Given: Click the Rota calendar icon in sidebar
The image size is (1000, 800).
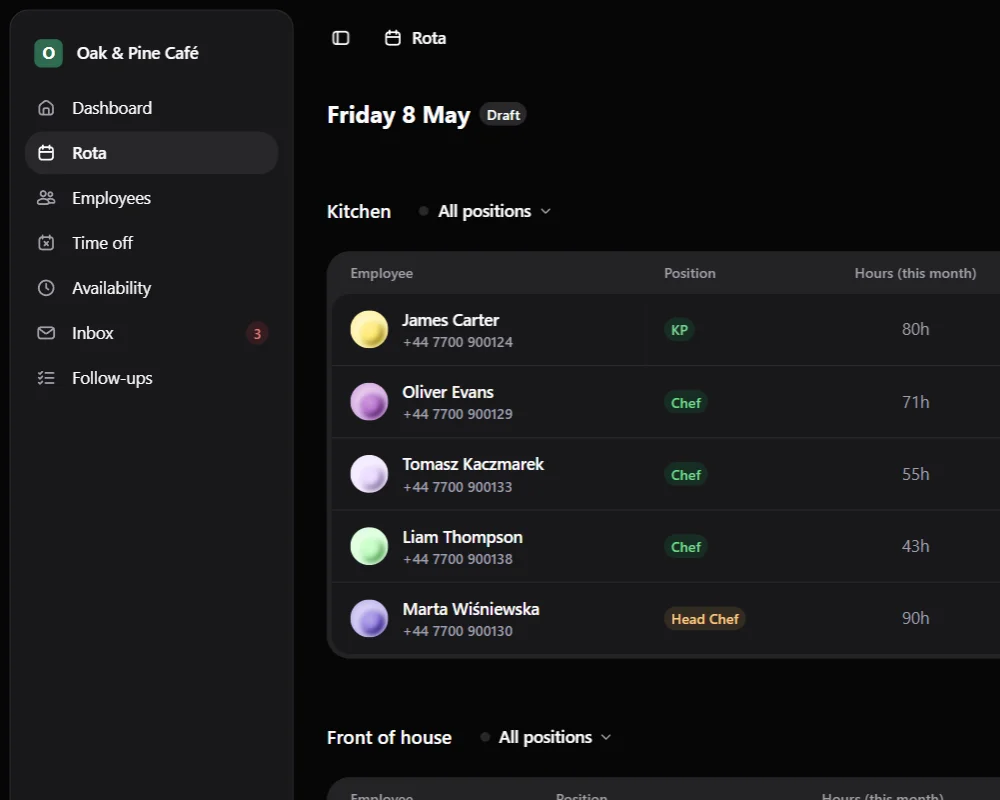Looking at the screenshot, I should (x=46, y=153).
